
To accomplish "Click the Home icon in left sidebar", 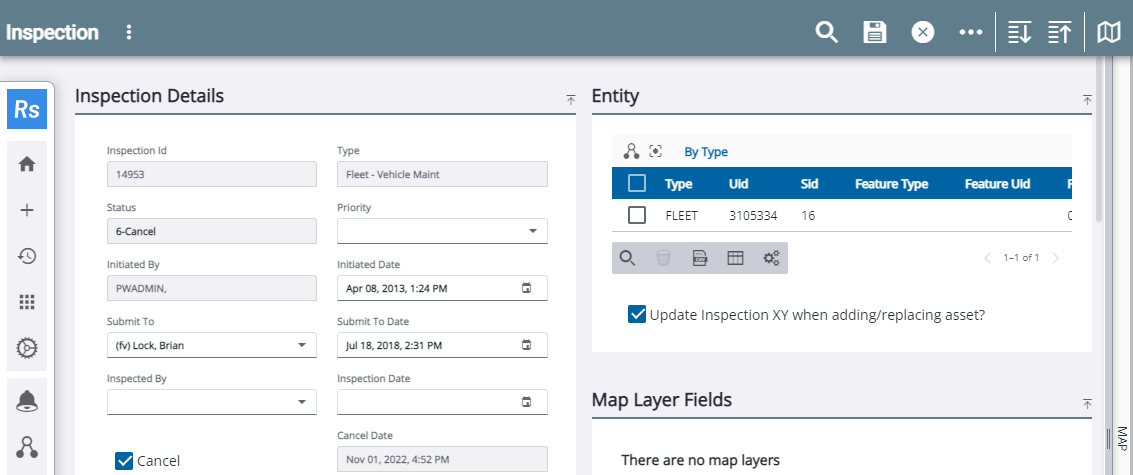I will tap(28, 164).
